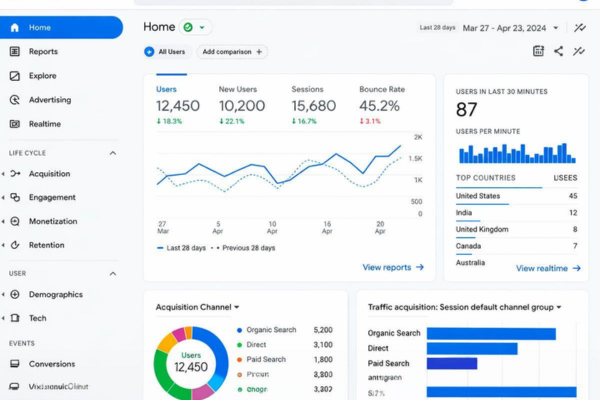Click the Explore icon in sidebar
Viewport: 600px width, 400px height.
click(15, 76)
